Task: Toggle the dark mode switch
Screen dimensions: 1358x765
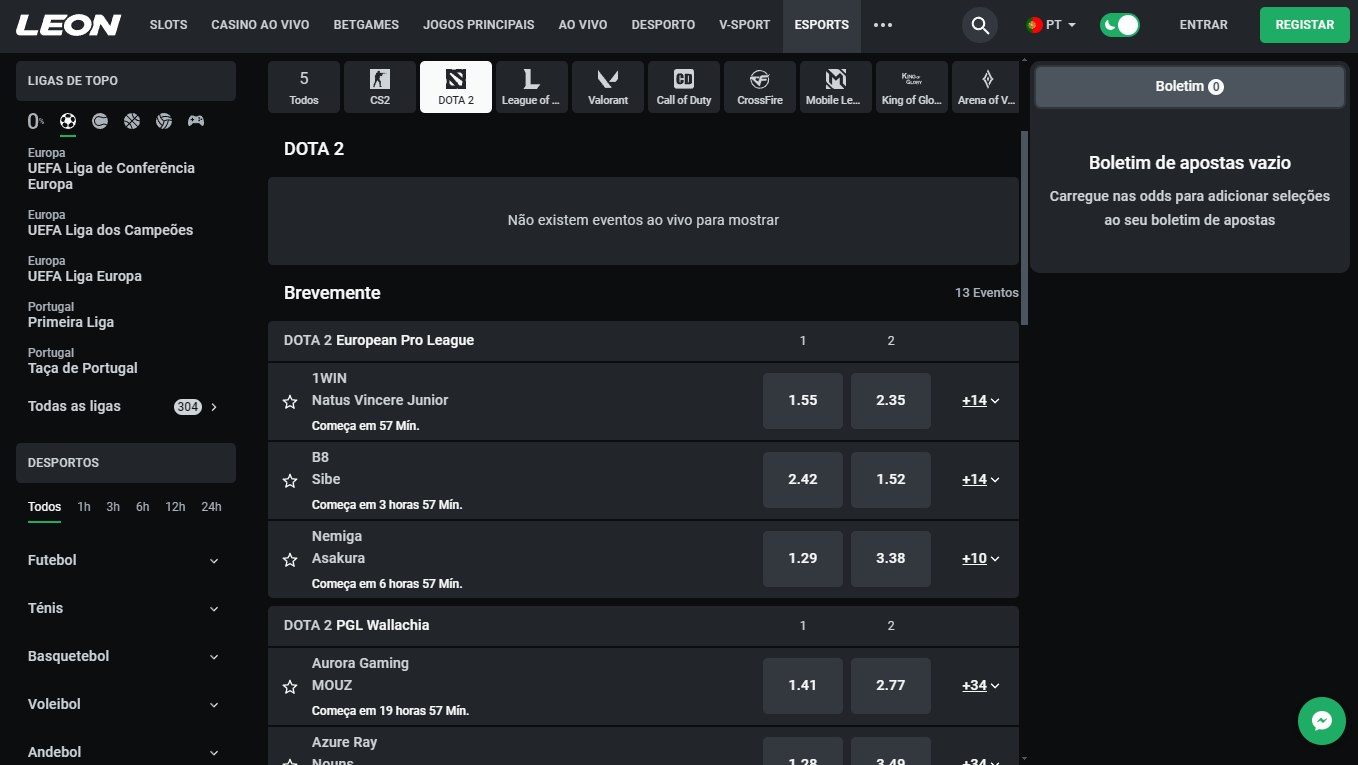Action: tap(1119, 25)
